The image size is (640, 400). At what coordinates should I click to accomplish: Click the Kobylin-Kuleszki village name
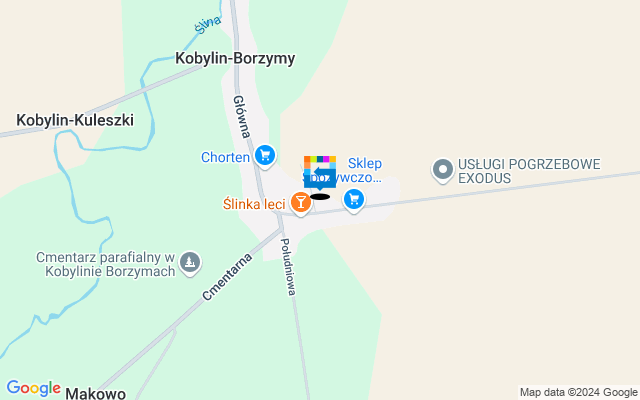pos(75,120)
